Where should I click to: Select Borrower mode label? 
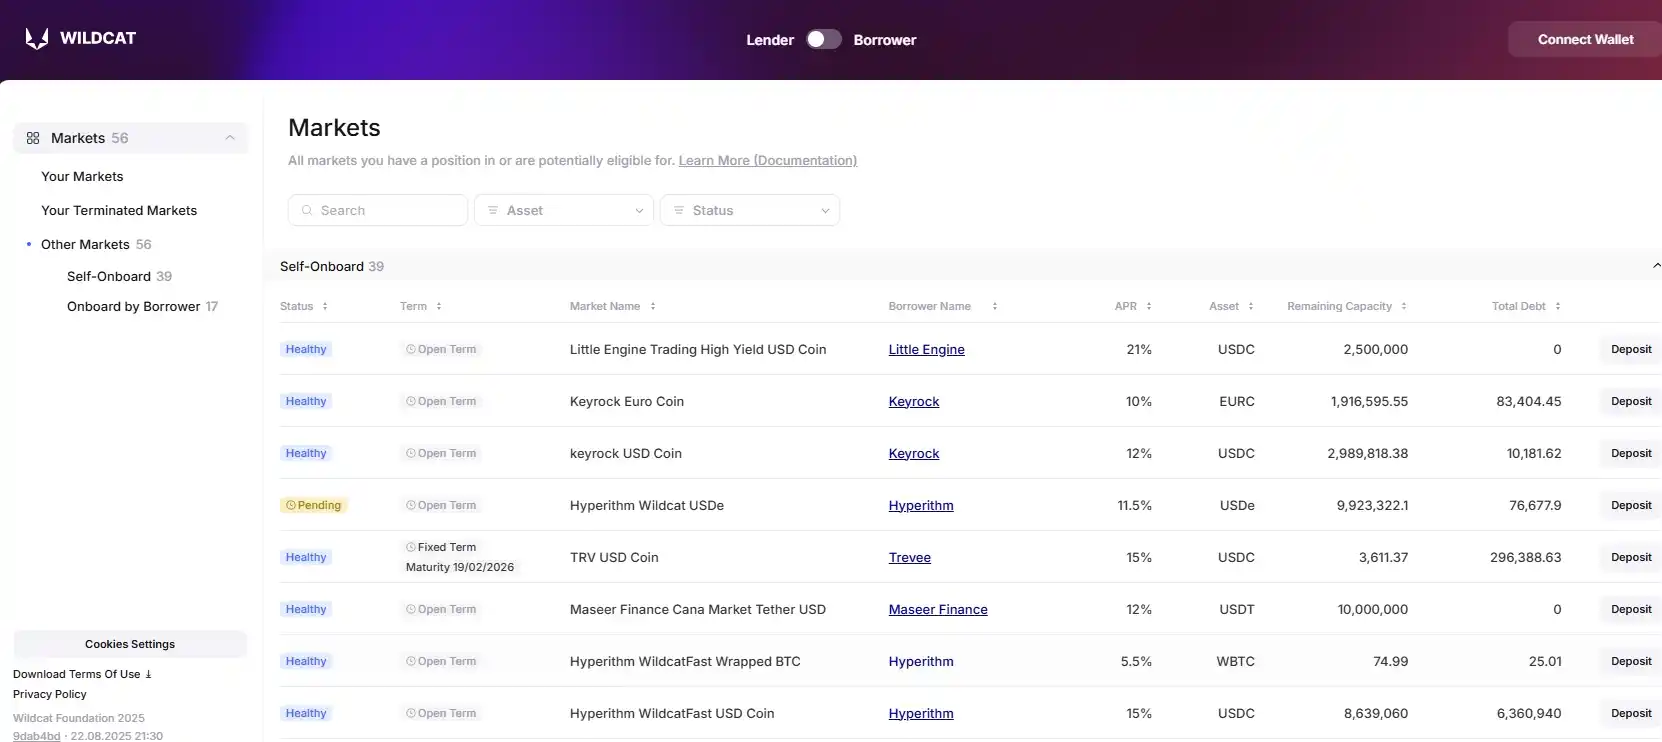pos(885,40)
